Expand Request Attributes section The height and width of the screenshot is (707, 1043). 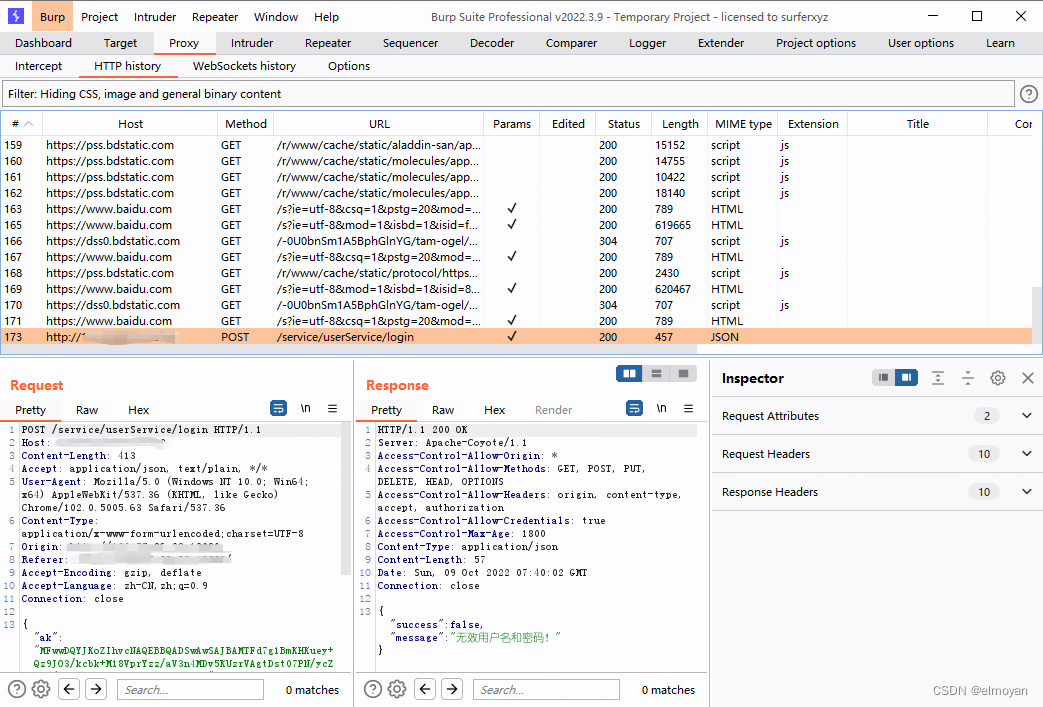pos(1026,416)
